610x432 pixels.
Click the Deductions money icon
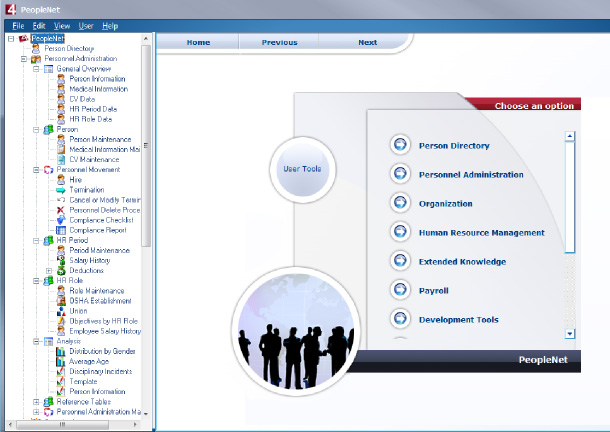coord(61,270)
